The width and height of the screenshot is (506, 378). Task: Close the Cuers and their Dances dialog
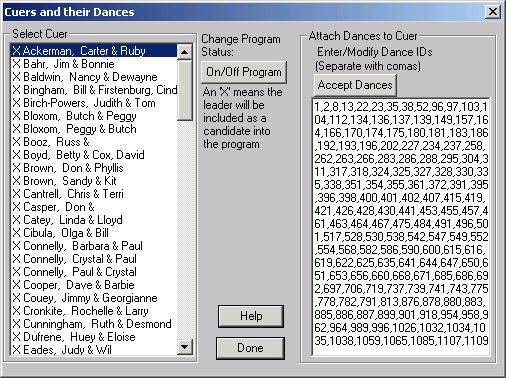[x=493, y=12]
